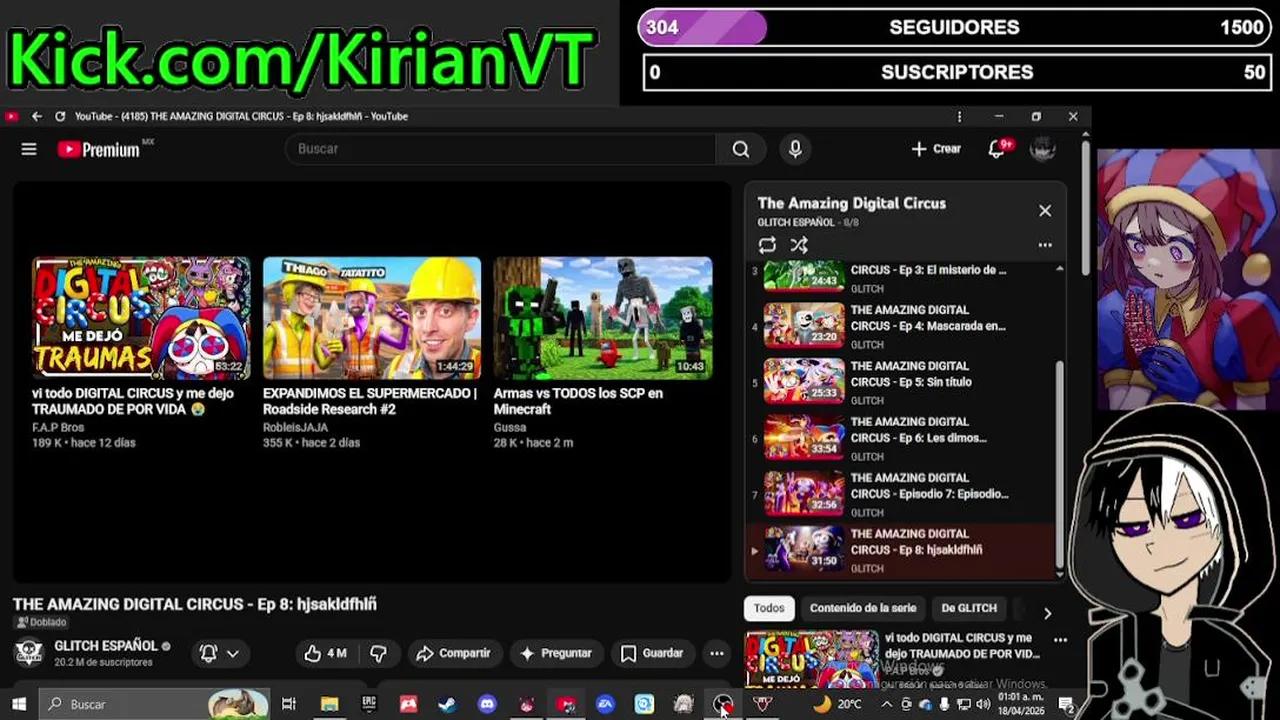Open weather widget showing 20°C
Screen dimensions: 1280x720
tap(838, 704)
